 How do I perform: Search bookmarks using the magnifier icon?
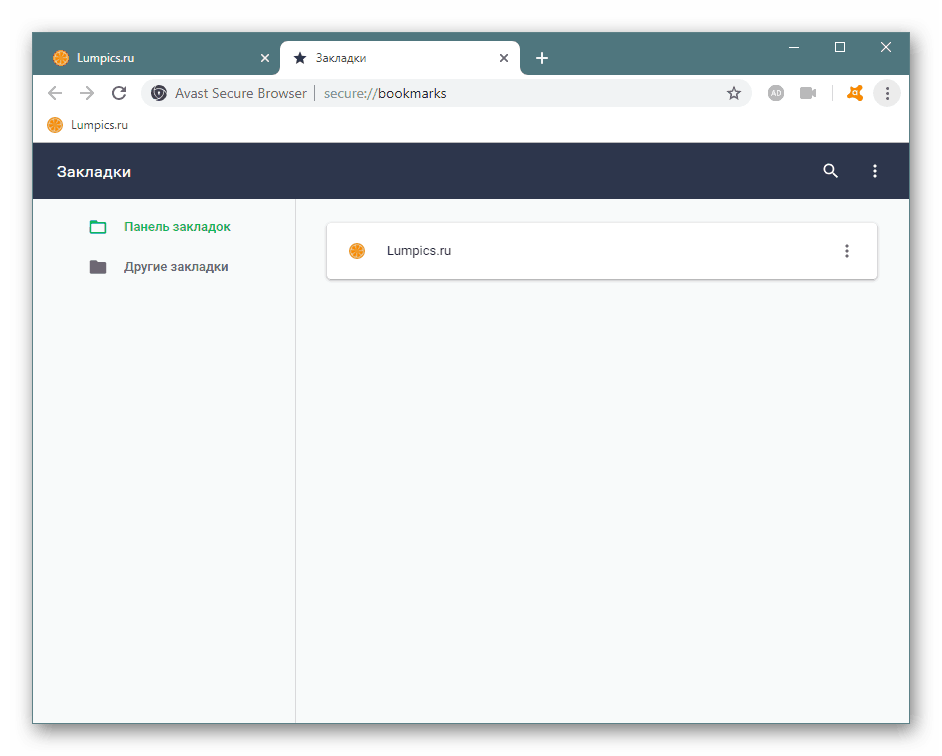pos(830,171)
